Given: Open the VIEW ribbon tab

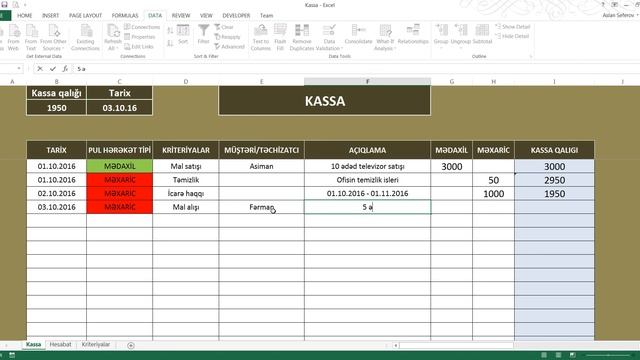Looking at the screenshot, I should tap(206, 16).
